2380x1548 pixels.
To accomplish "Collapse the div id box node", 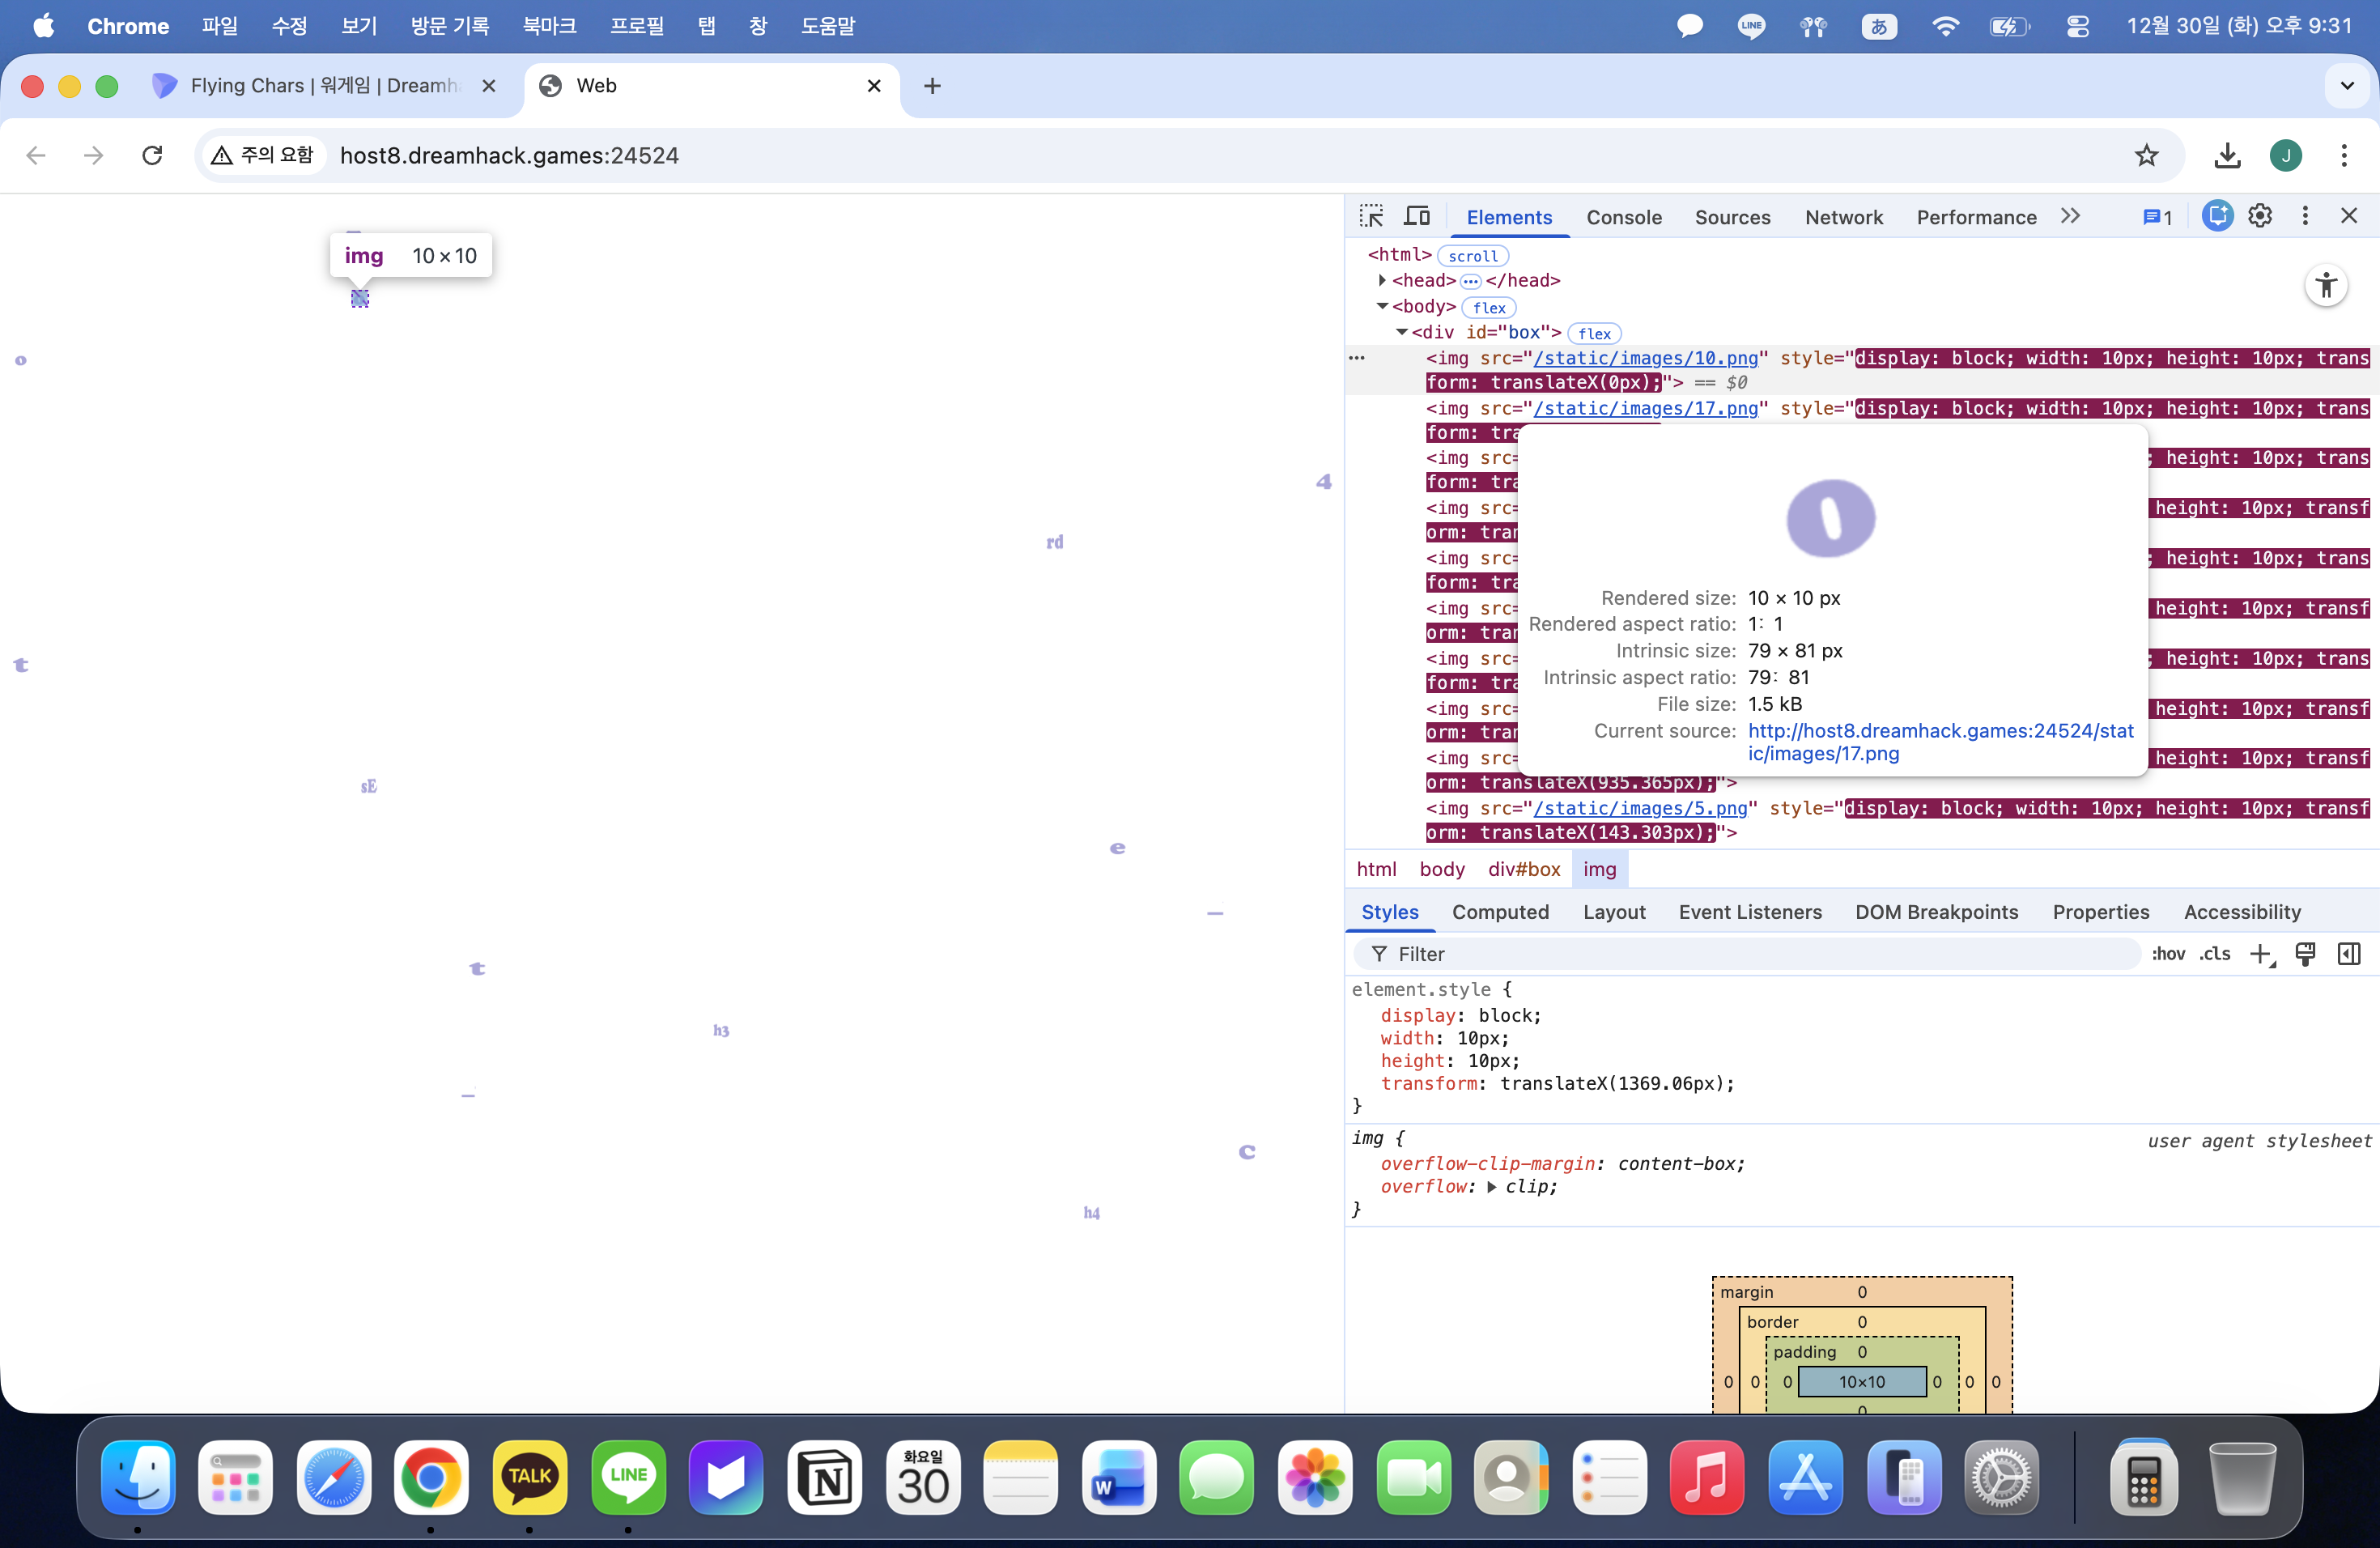I will pyautogui.click(x=1402, y=333).
